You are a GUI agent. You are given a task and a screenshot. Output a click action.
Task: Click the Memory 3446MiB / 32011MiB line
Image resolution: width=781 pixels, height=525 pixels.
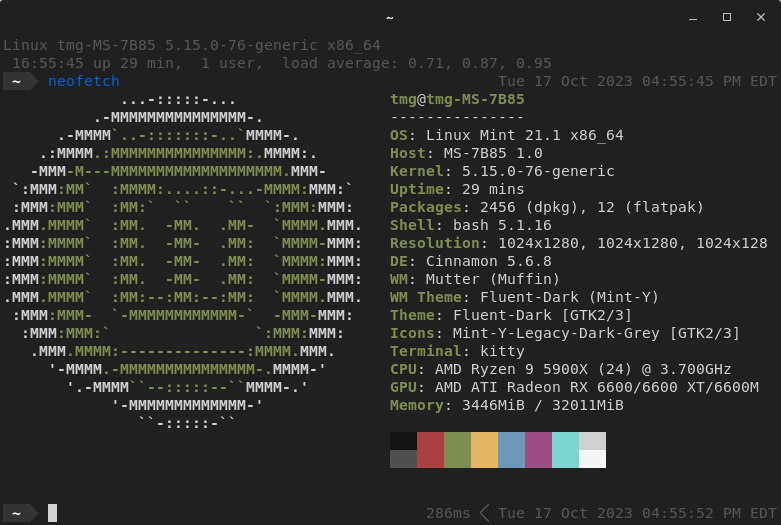[x=507, y=405]
